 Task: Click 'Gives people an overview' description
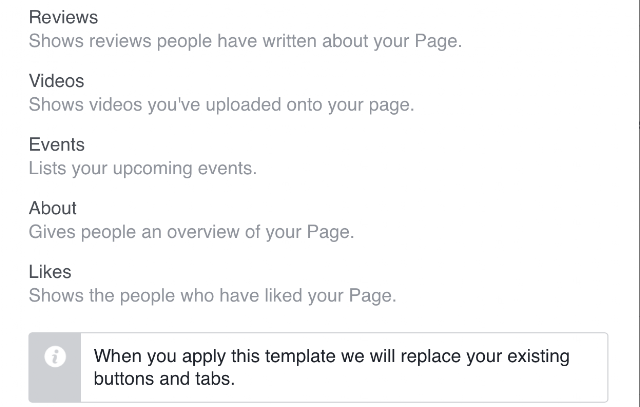click(x=191, y=232)
